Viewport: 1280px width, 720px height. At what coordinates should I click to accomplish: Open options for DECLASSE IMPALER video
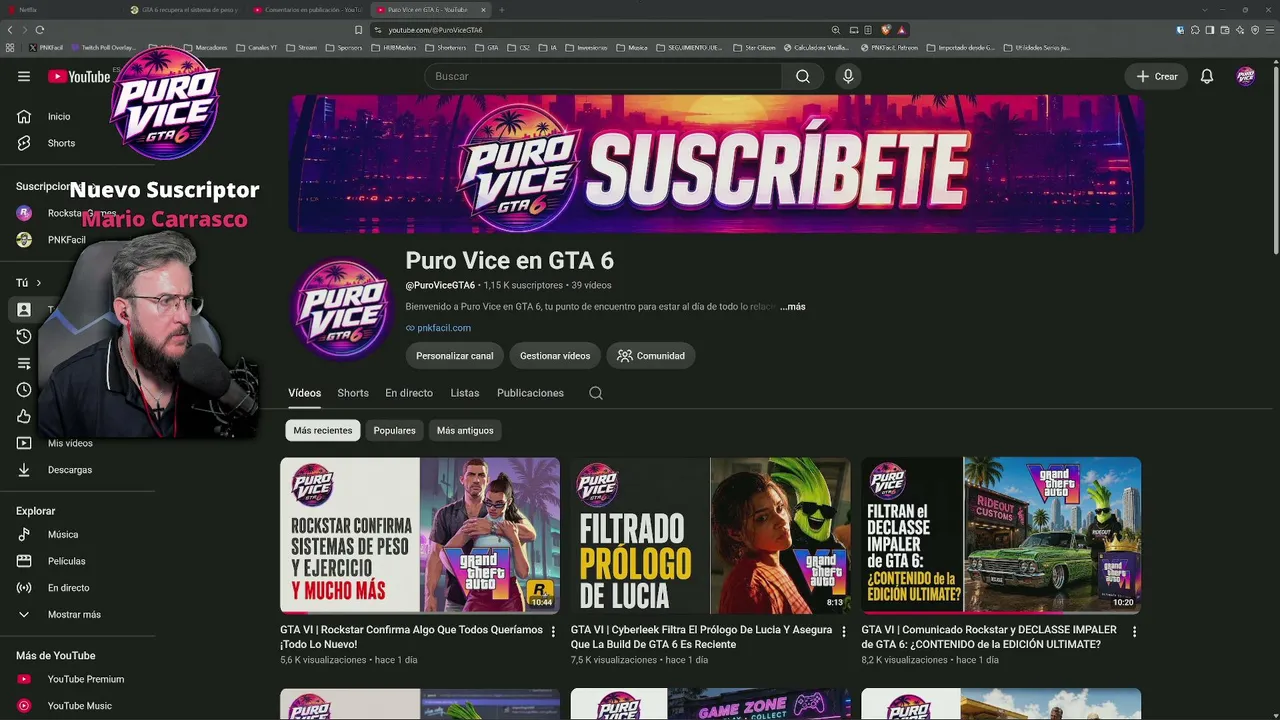[x=1134, y=632]
